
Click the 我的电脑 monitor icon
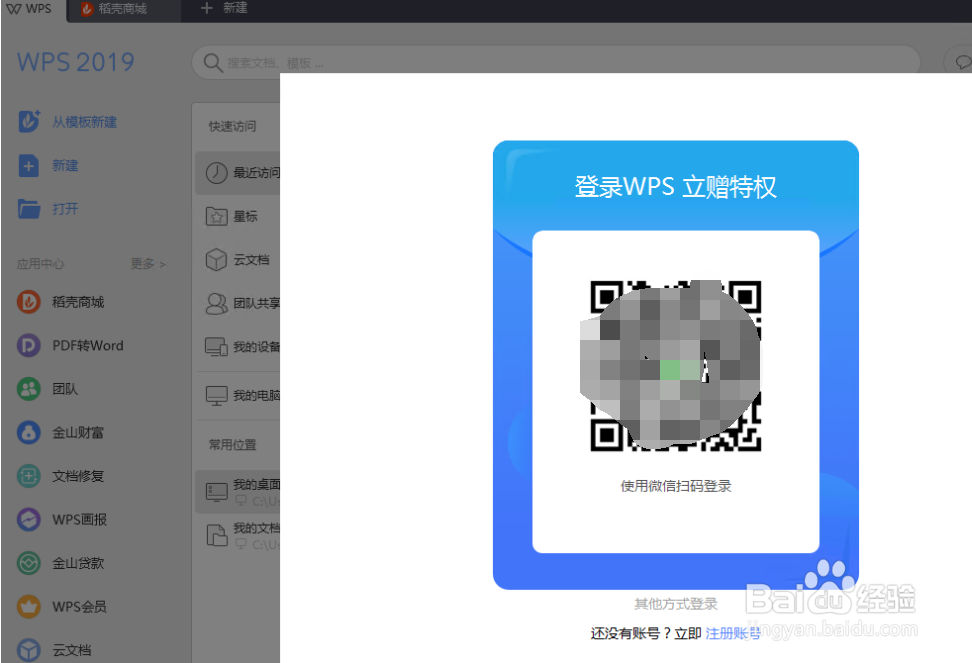(x=216, y=395)
